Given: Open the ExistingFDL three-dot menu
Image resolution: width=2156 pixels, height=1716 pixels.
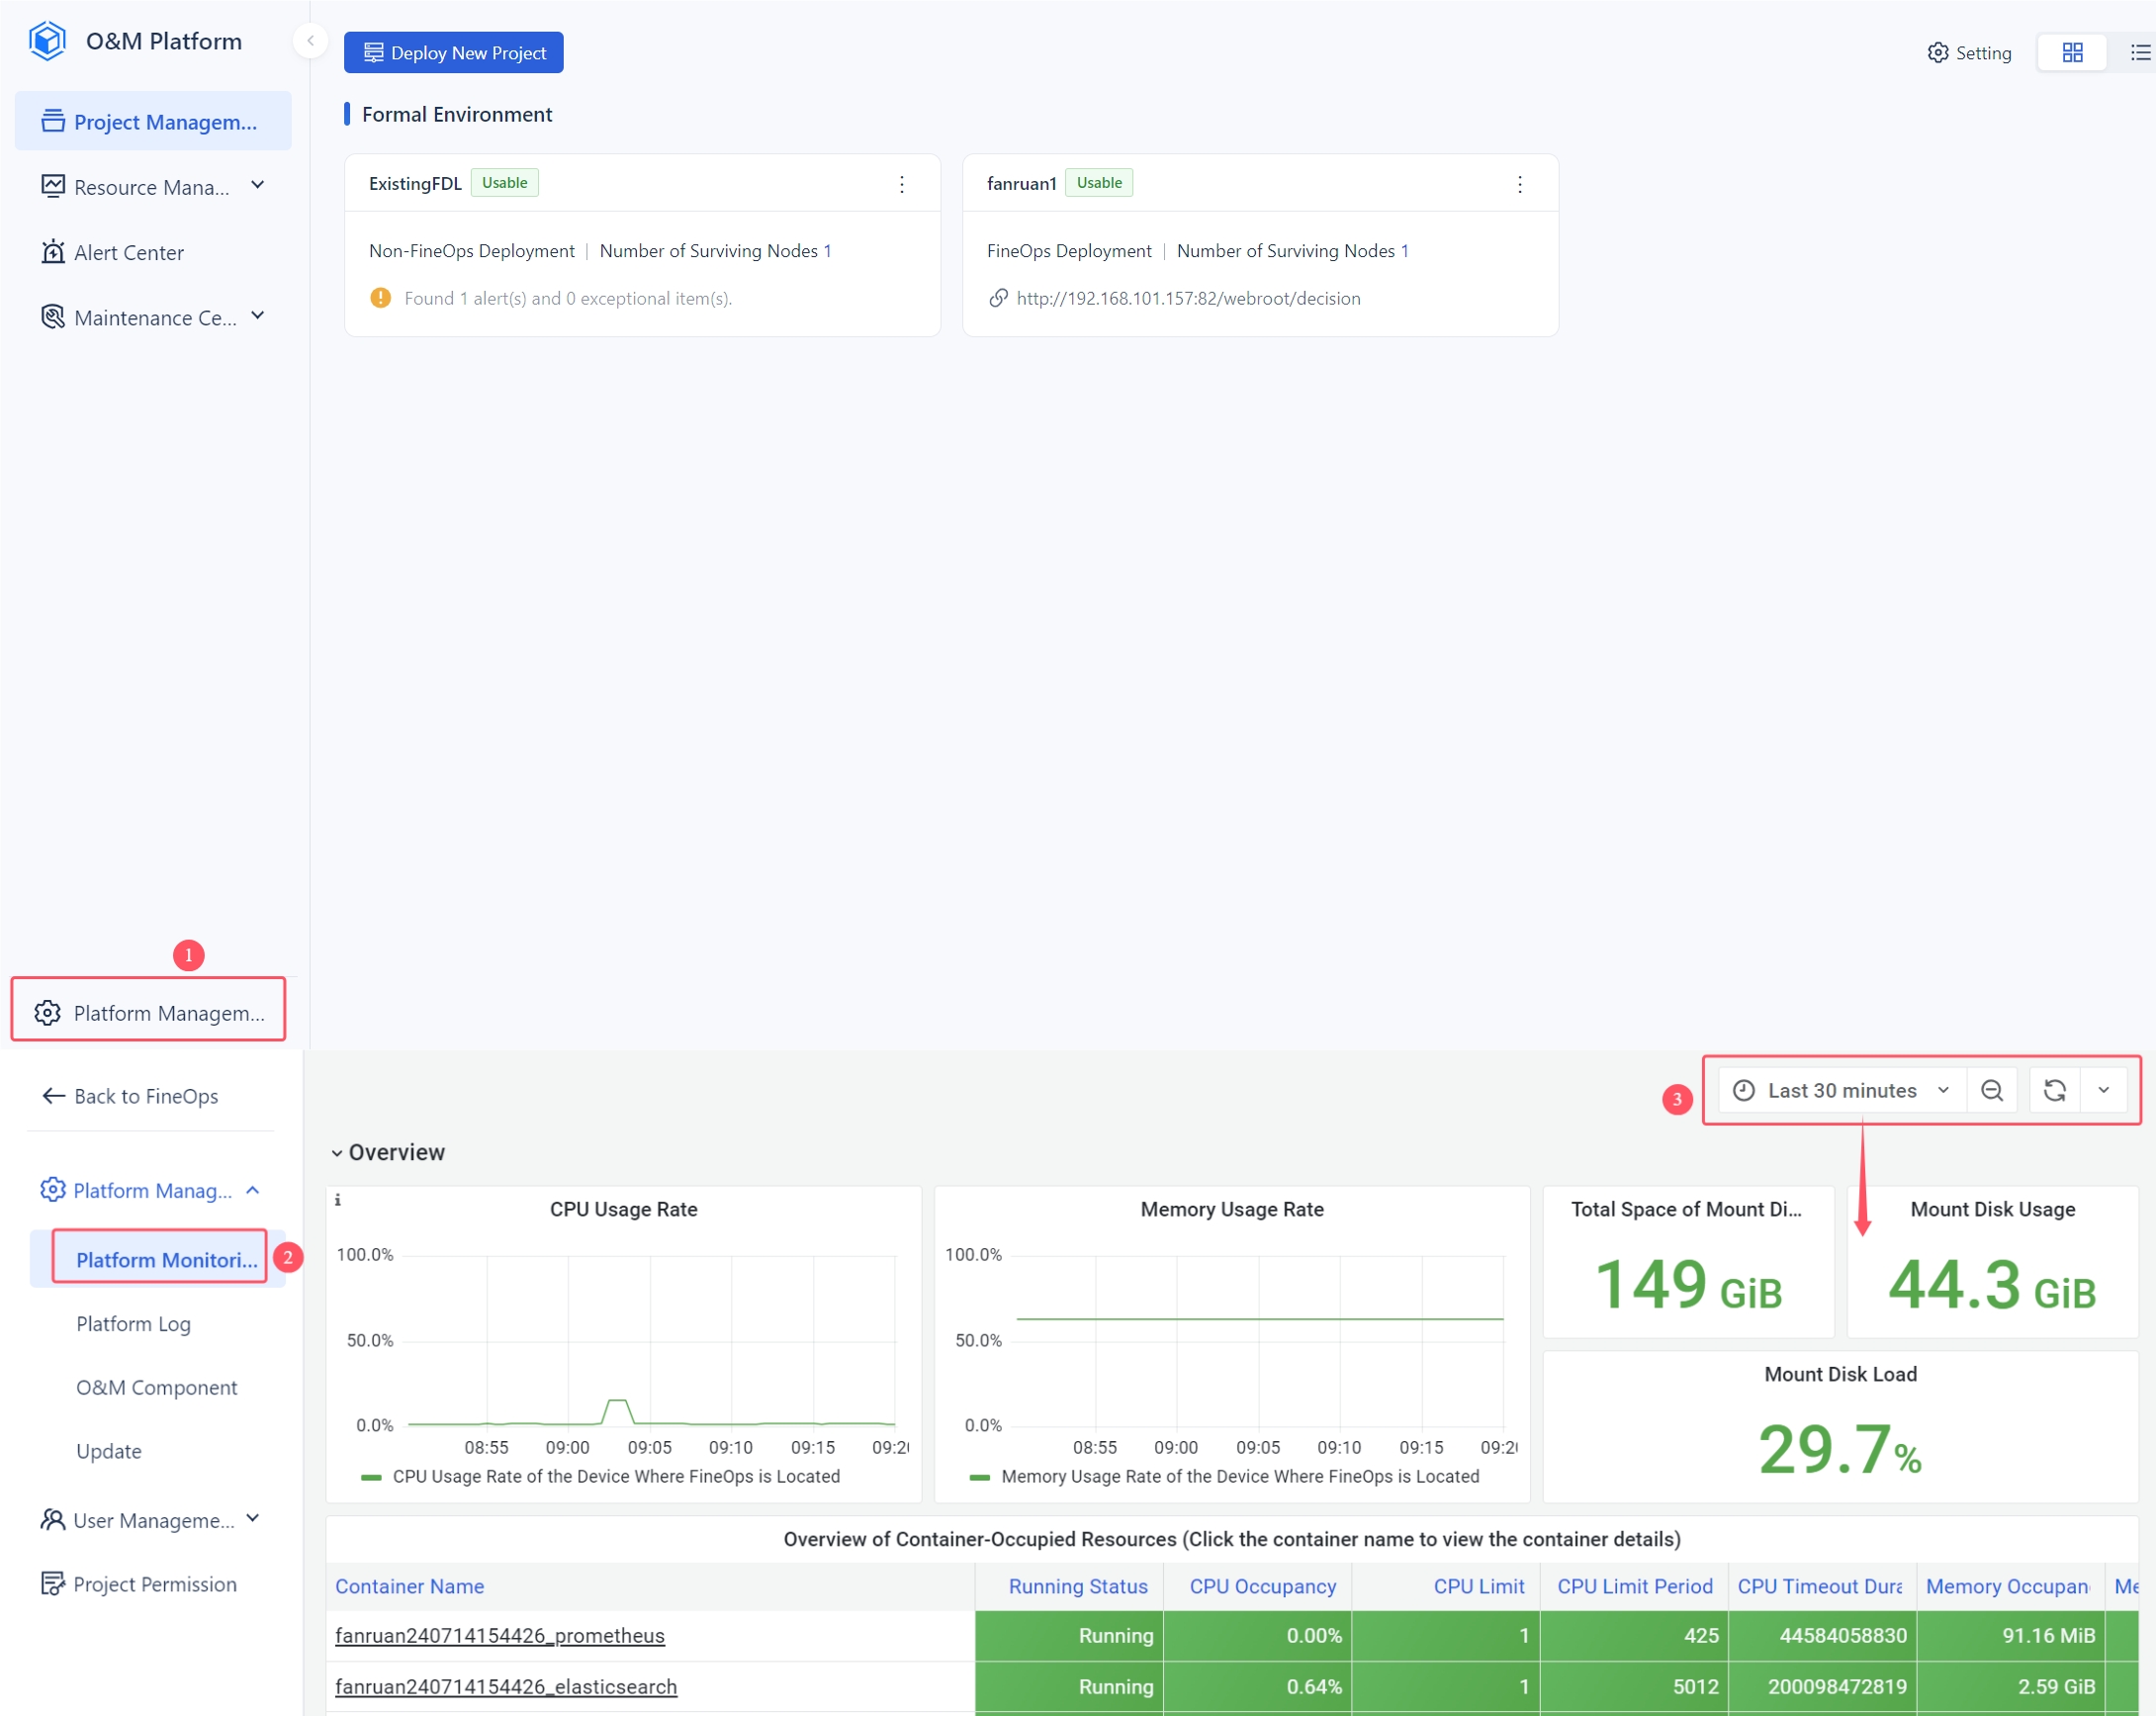Looking at the screenshot, I should point(901,184).
